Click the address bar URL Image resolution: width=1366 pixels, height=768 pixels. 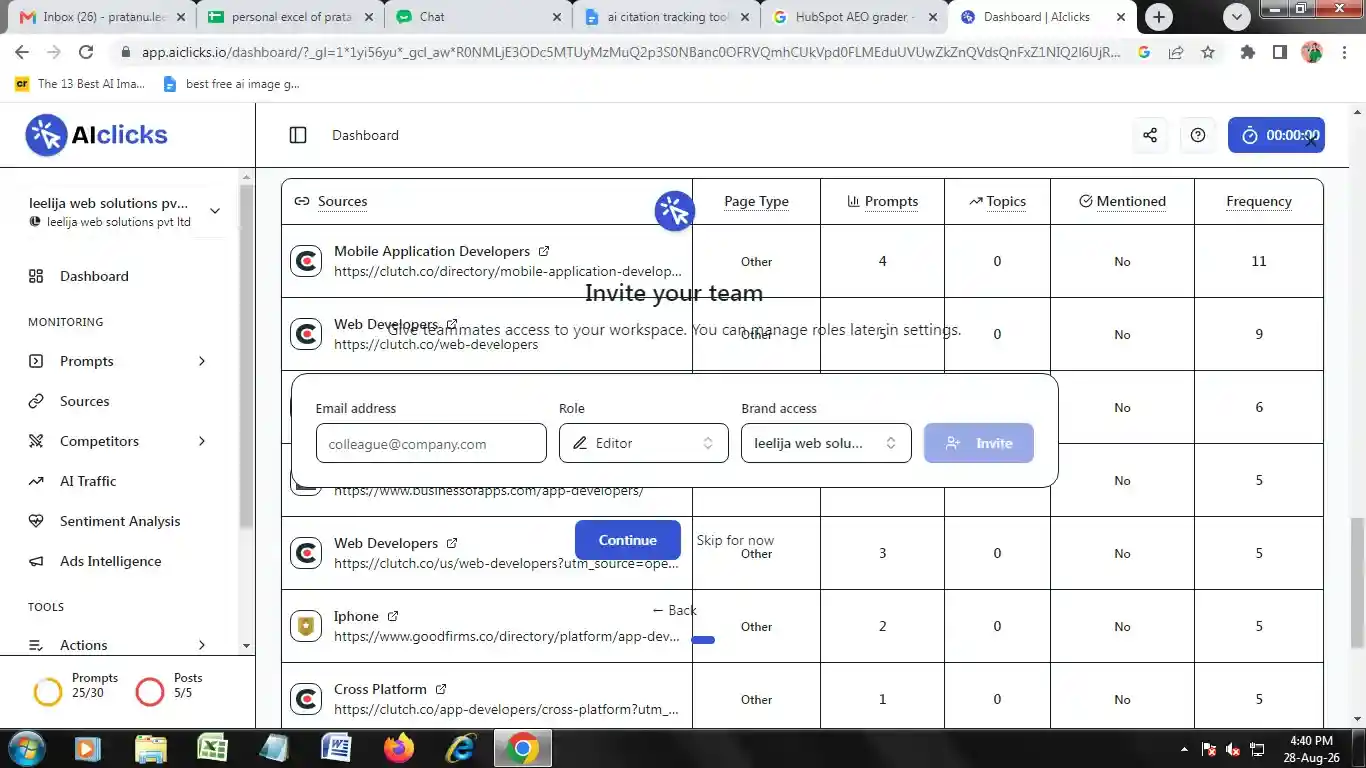click(x=630, y=53)
